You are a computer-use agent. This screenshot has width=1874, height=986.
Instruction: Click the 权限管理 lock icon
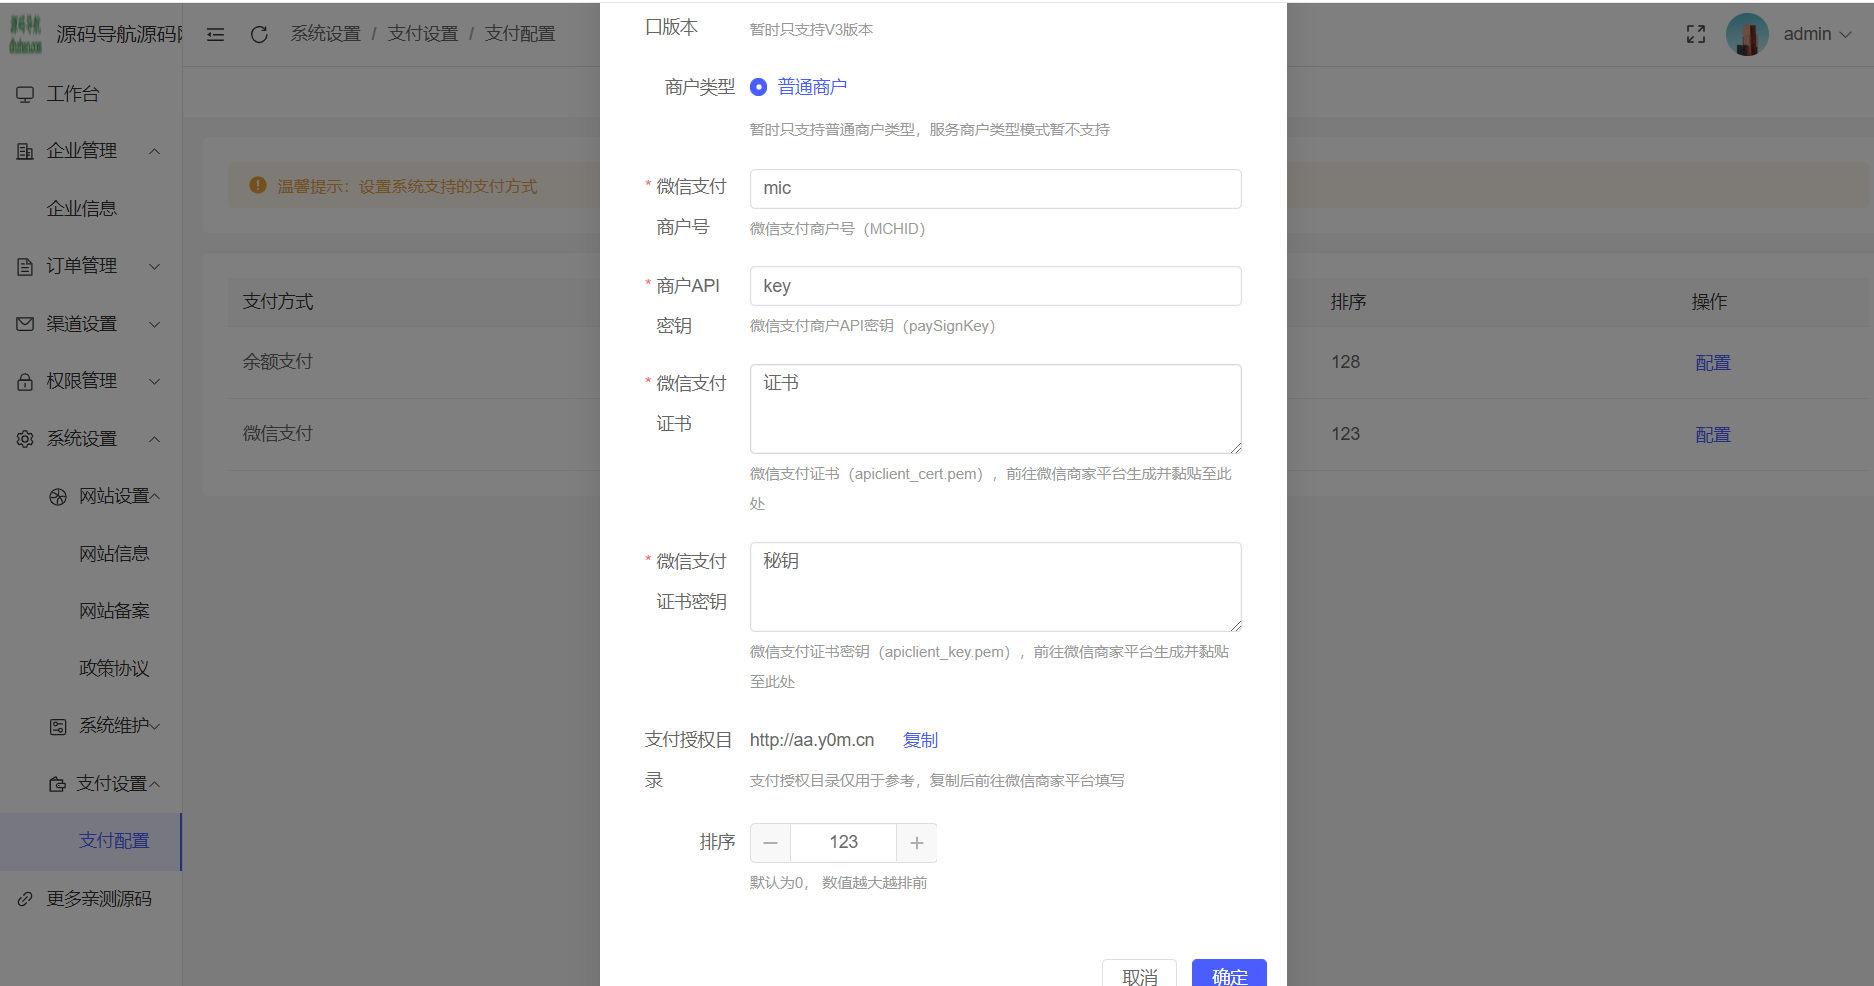25,382
